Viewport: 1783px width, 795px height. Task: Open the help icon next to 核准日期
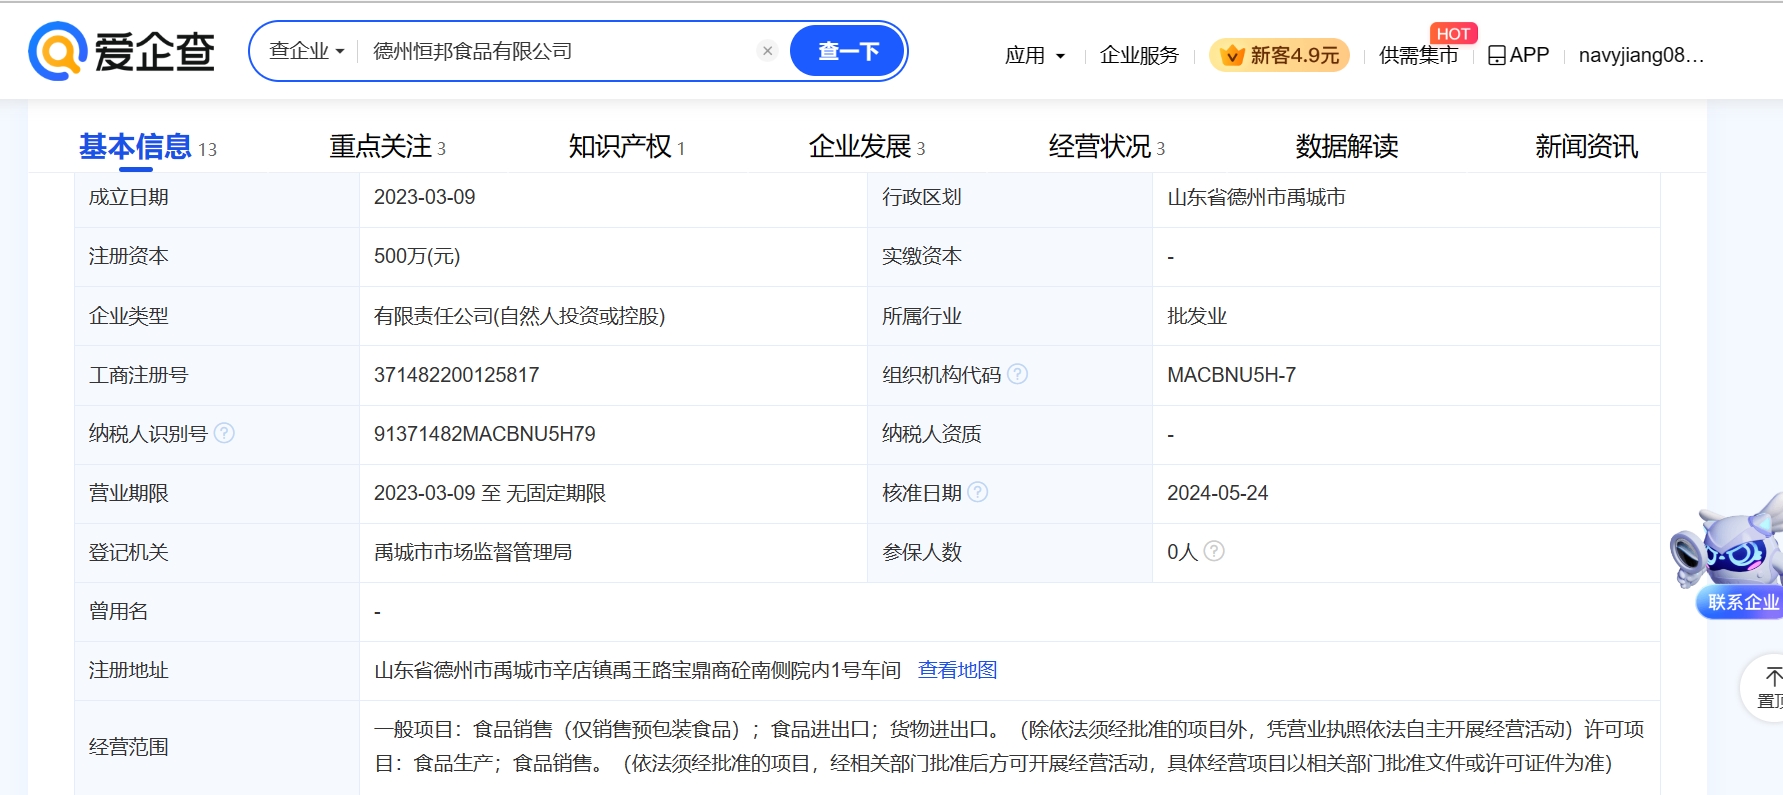pos(978,492)
